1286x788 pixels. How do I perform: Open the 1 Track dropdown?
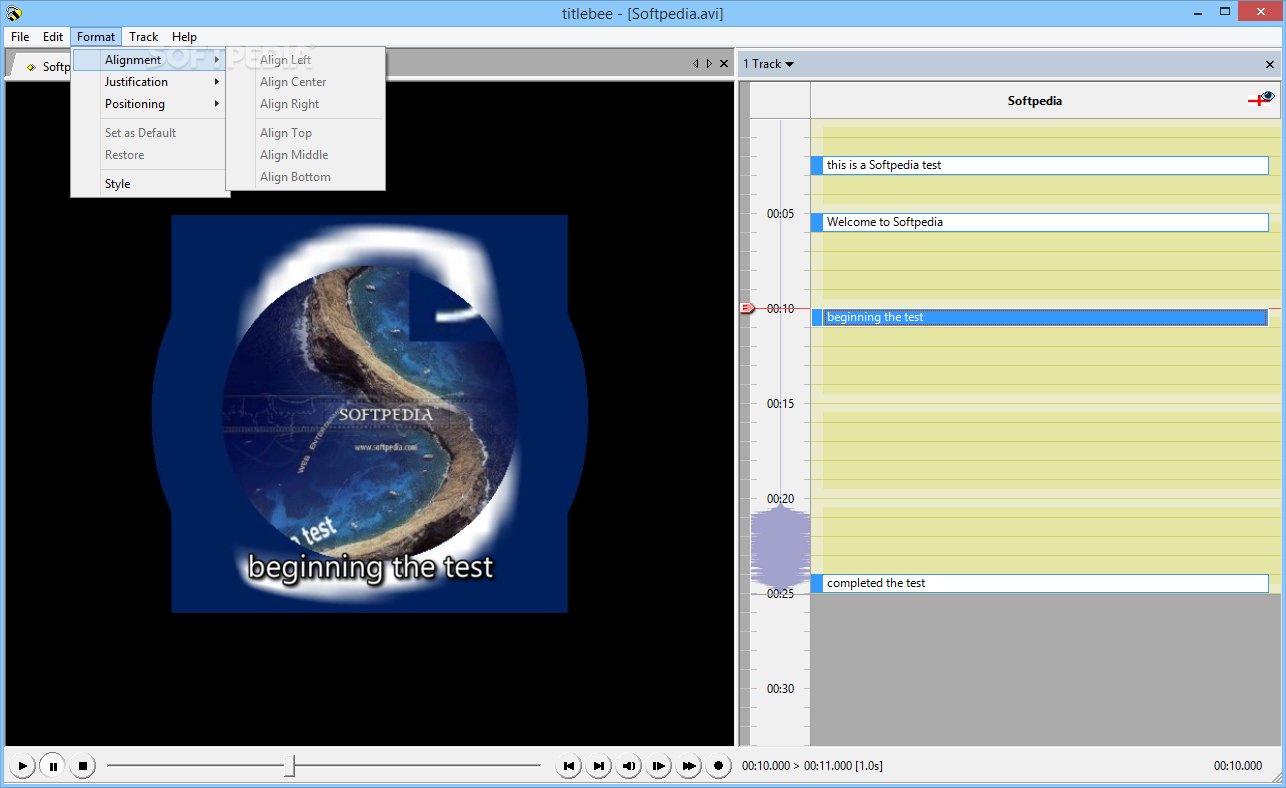(768, 64)
